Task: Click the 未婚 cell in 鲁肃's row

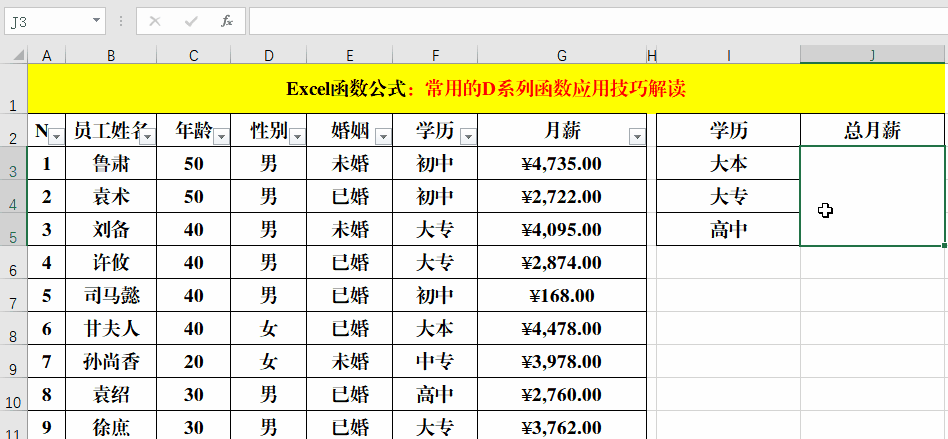Action: 349,163
